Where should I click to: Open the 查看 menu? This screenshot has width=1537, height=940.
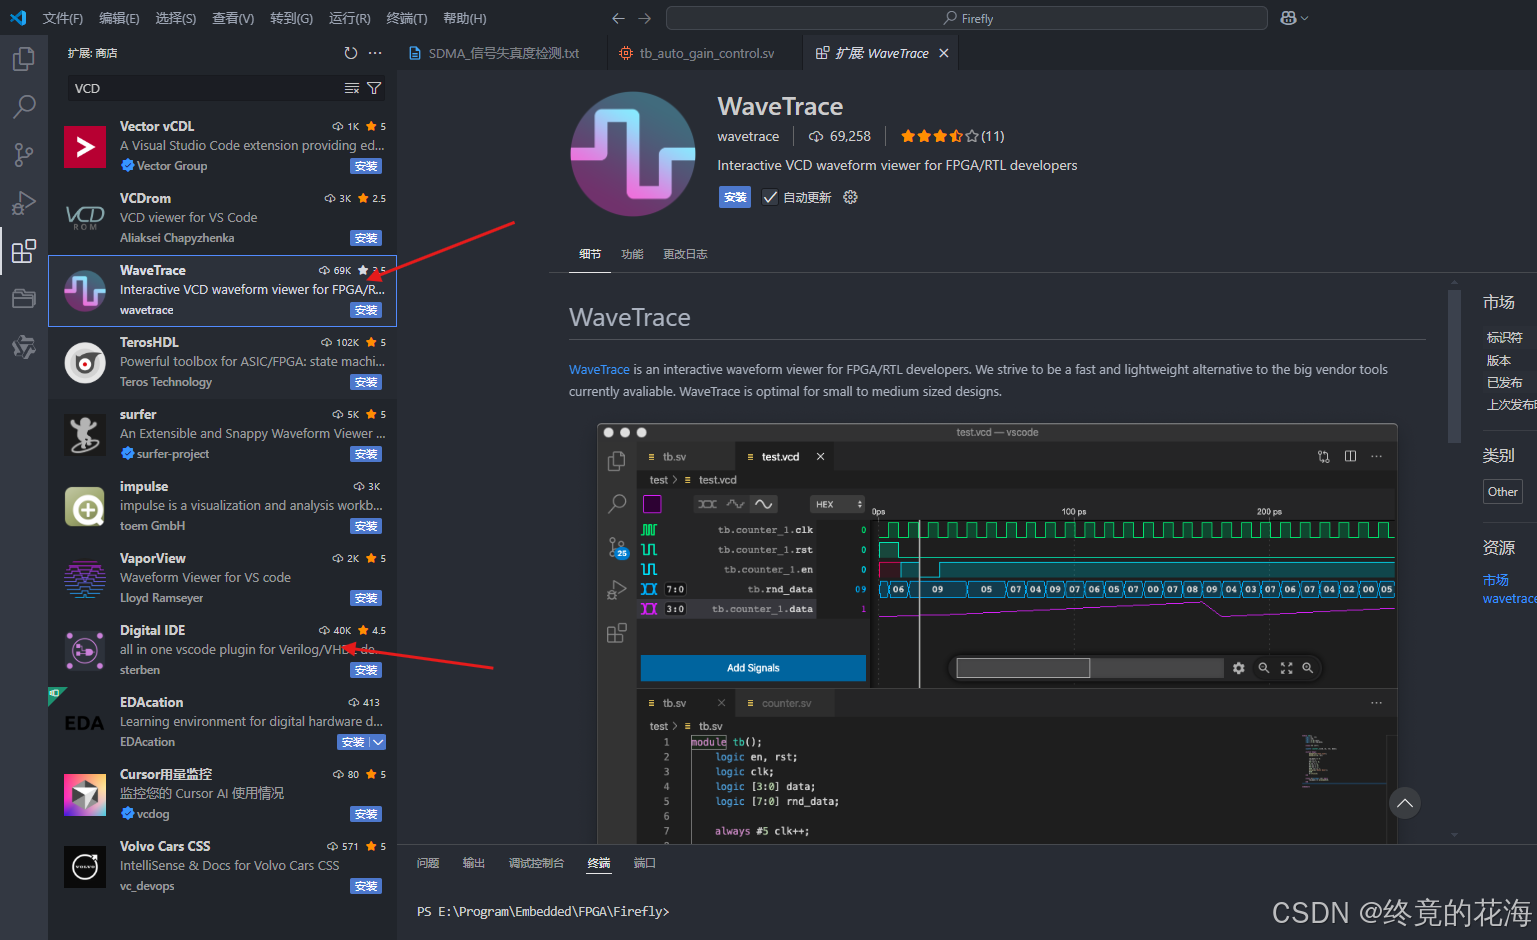click(233, 18)
